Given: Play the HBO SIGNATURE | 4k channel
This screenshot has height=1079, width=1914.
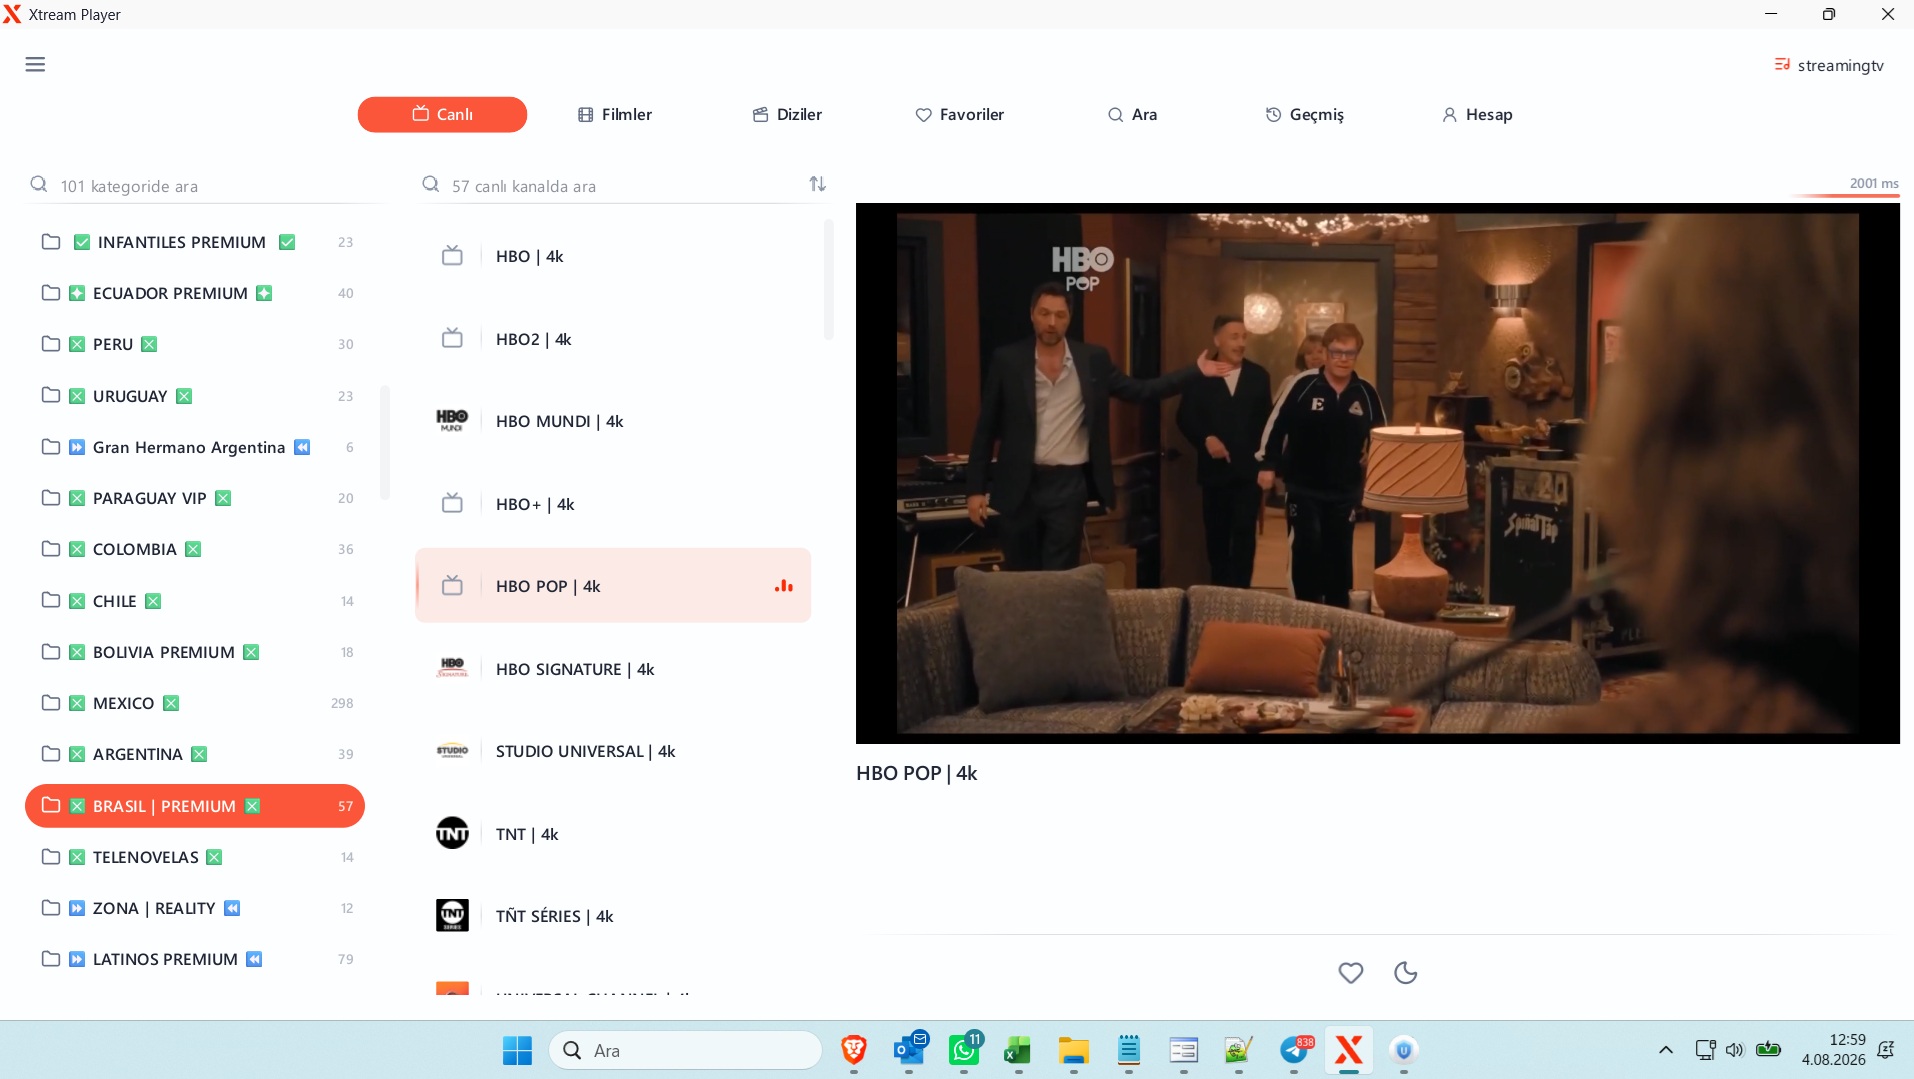Looking at the screenshot, I should tap(613, 669).
